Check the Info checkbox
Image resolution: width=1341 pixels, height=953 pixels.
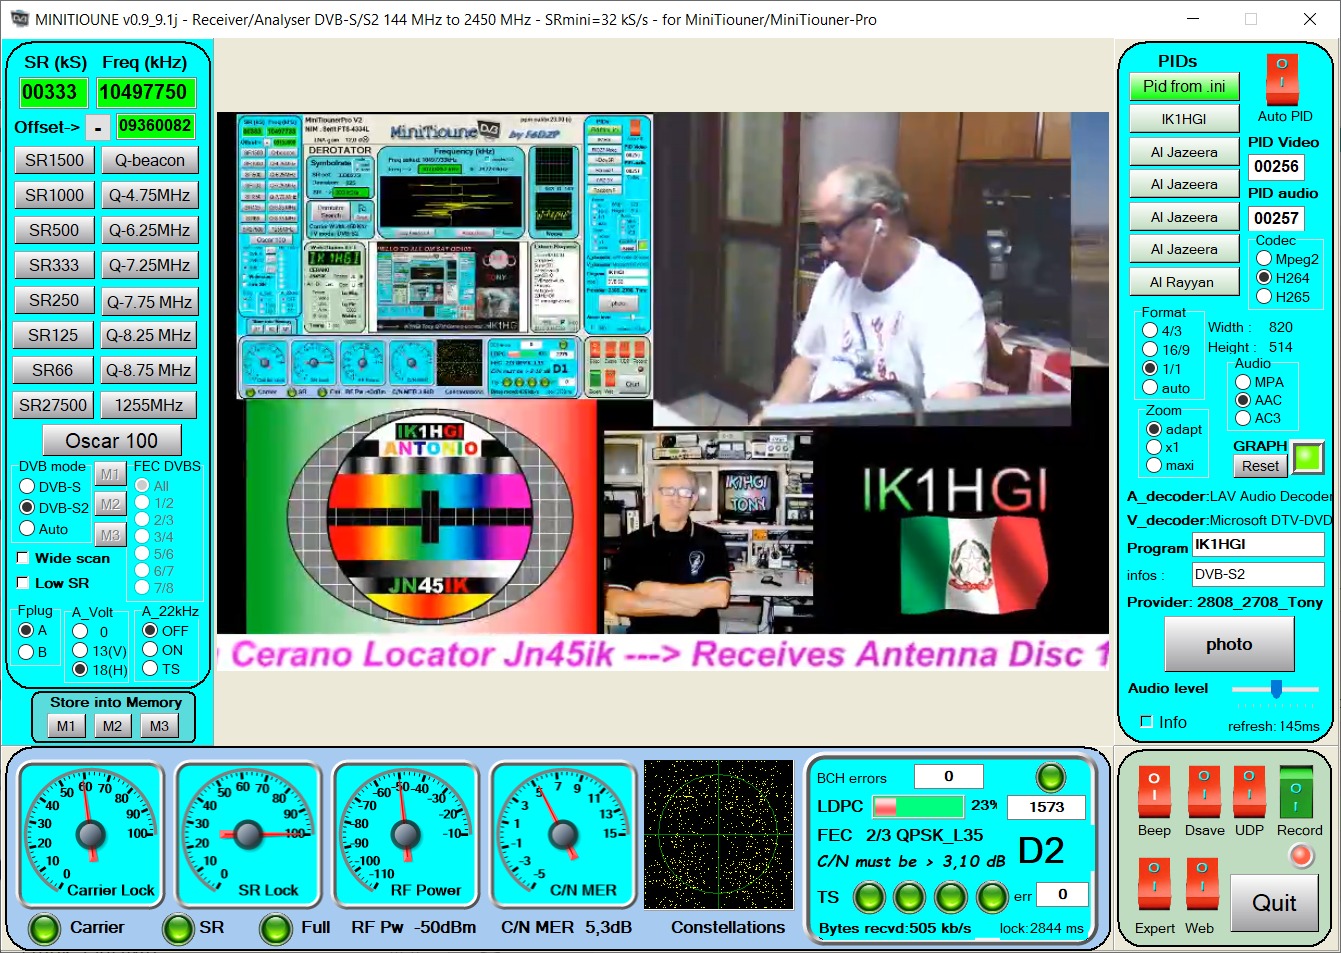point(1147,721)
